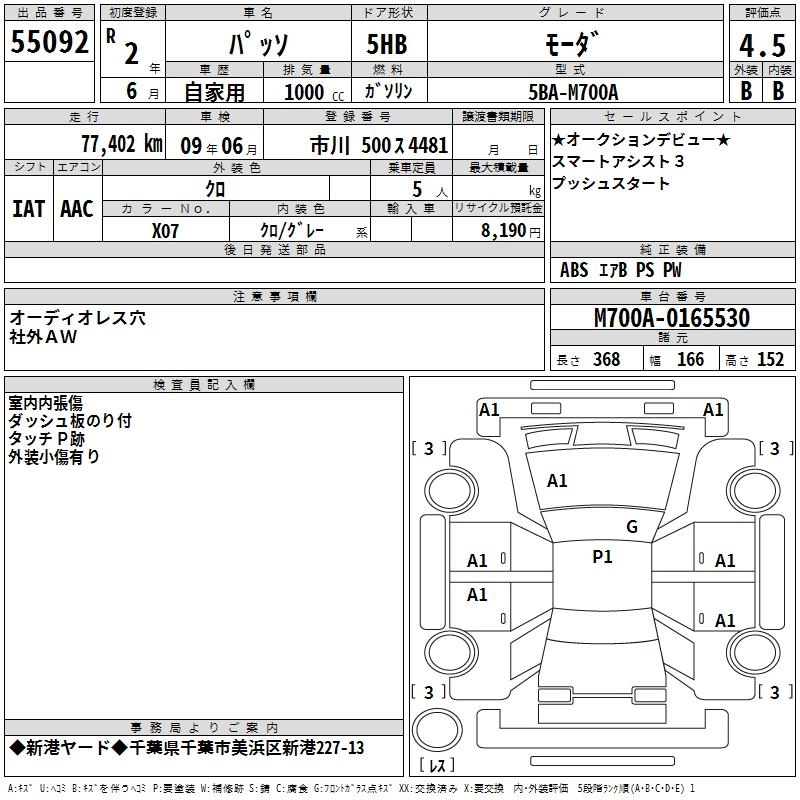
Task: Click the A1 mark on the hood
Action: coord(557,481)
